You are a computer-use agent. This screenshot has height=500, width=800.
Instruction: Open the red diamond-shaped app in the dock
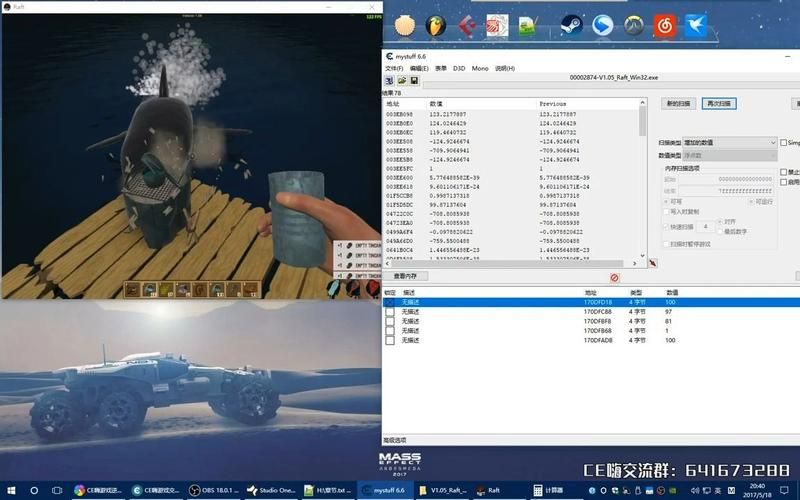(x=466, y=26)
